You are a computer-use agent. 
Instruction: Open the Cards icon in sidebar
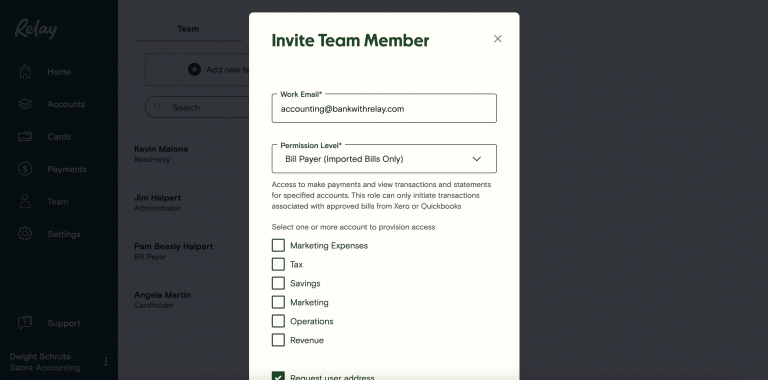tap(25, 137)
